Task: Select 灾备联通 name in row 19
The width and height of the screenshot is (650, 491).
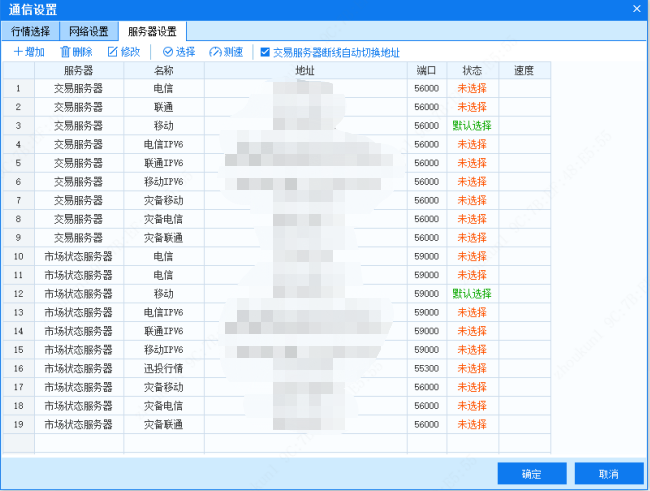Action: (164, 424)
